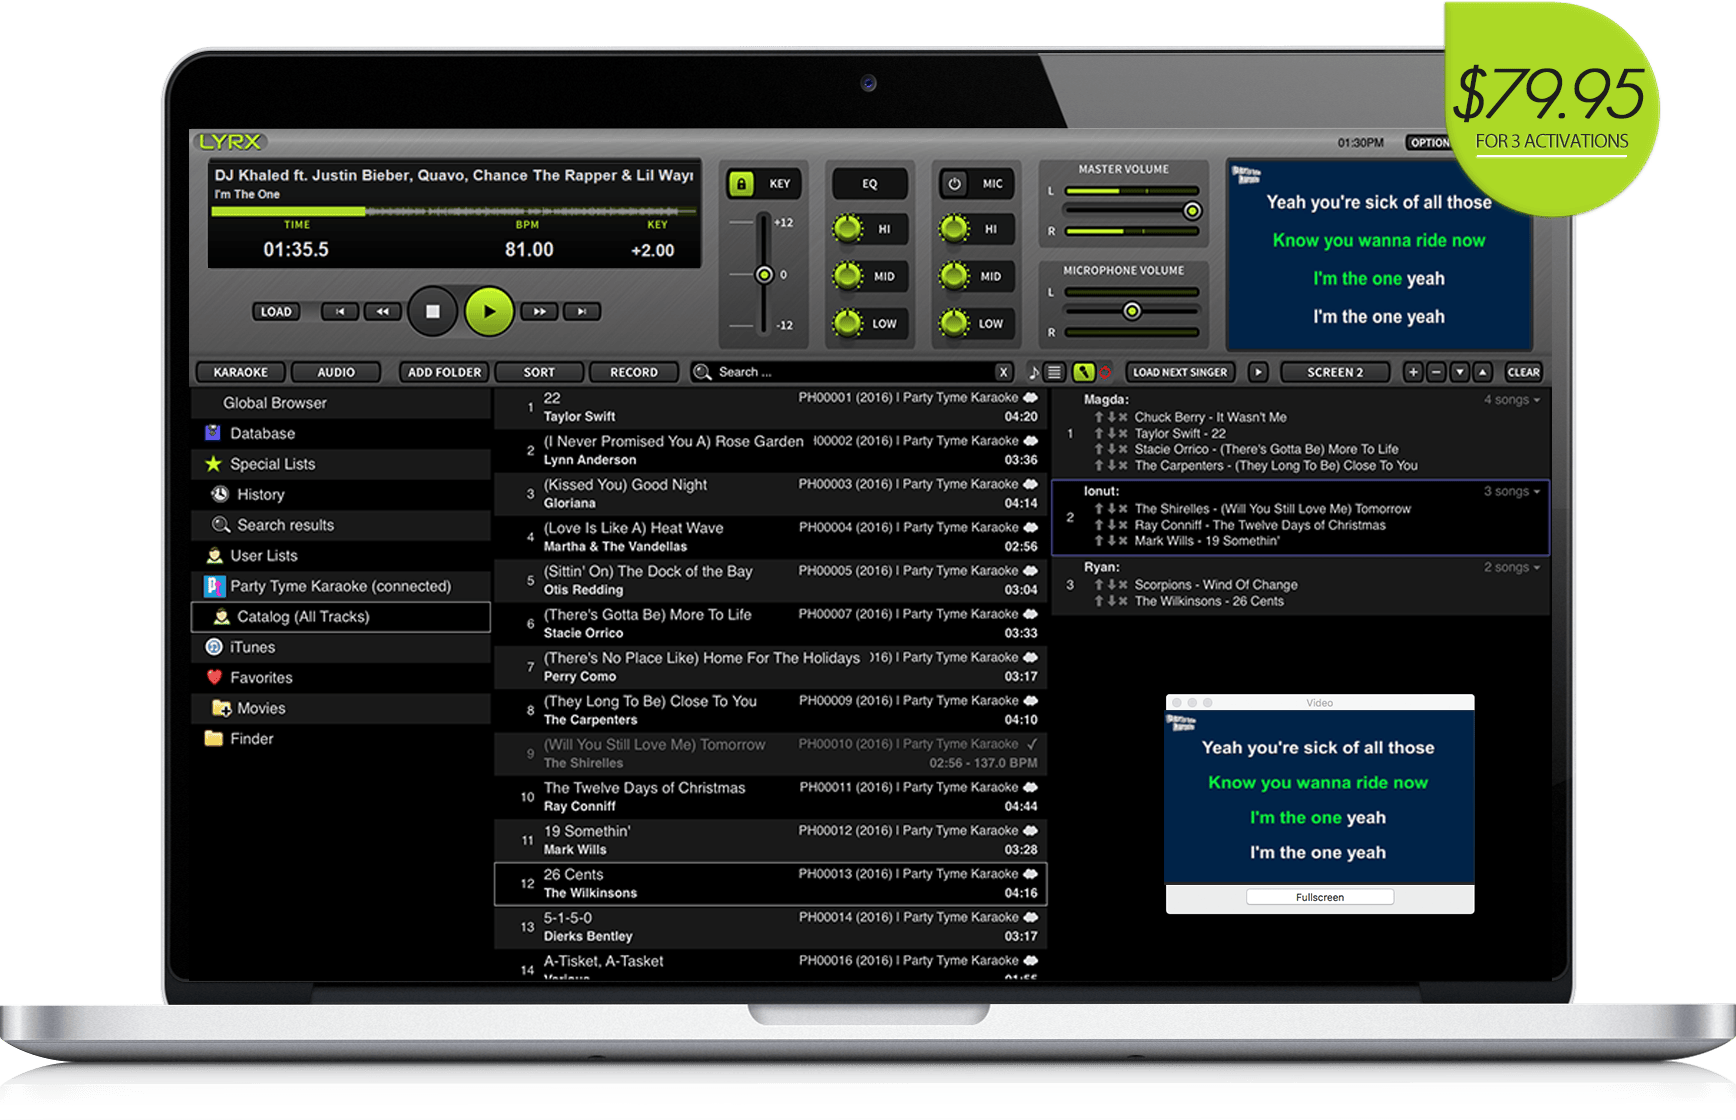The width and height of the screenshot is (1736, 1120).
Task: Click the master volume slider handle
Action: point(1192,211)
